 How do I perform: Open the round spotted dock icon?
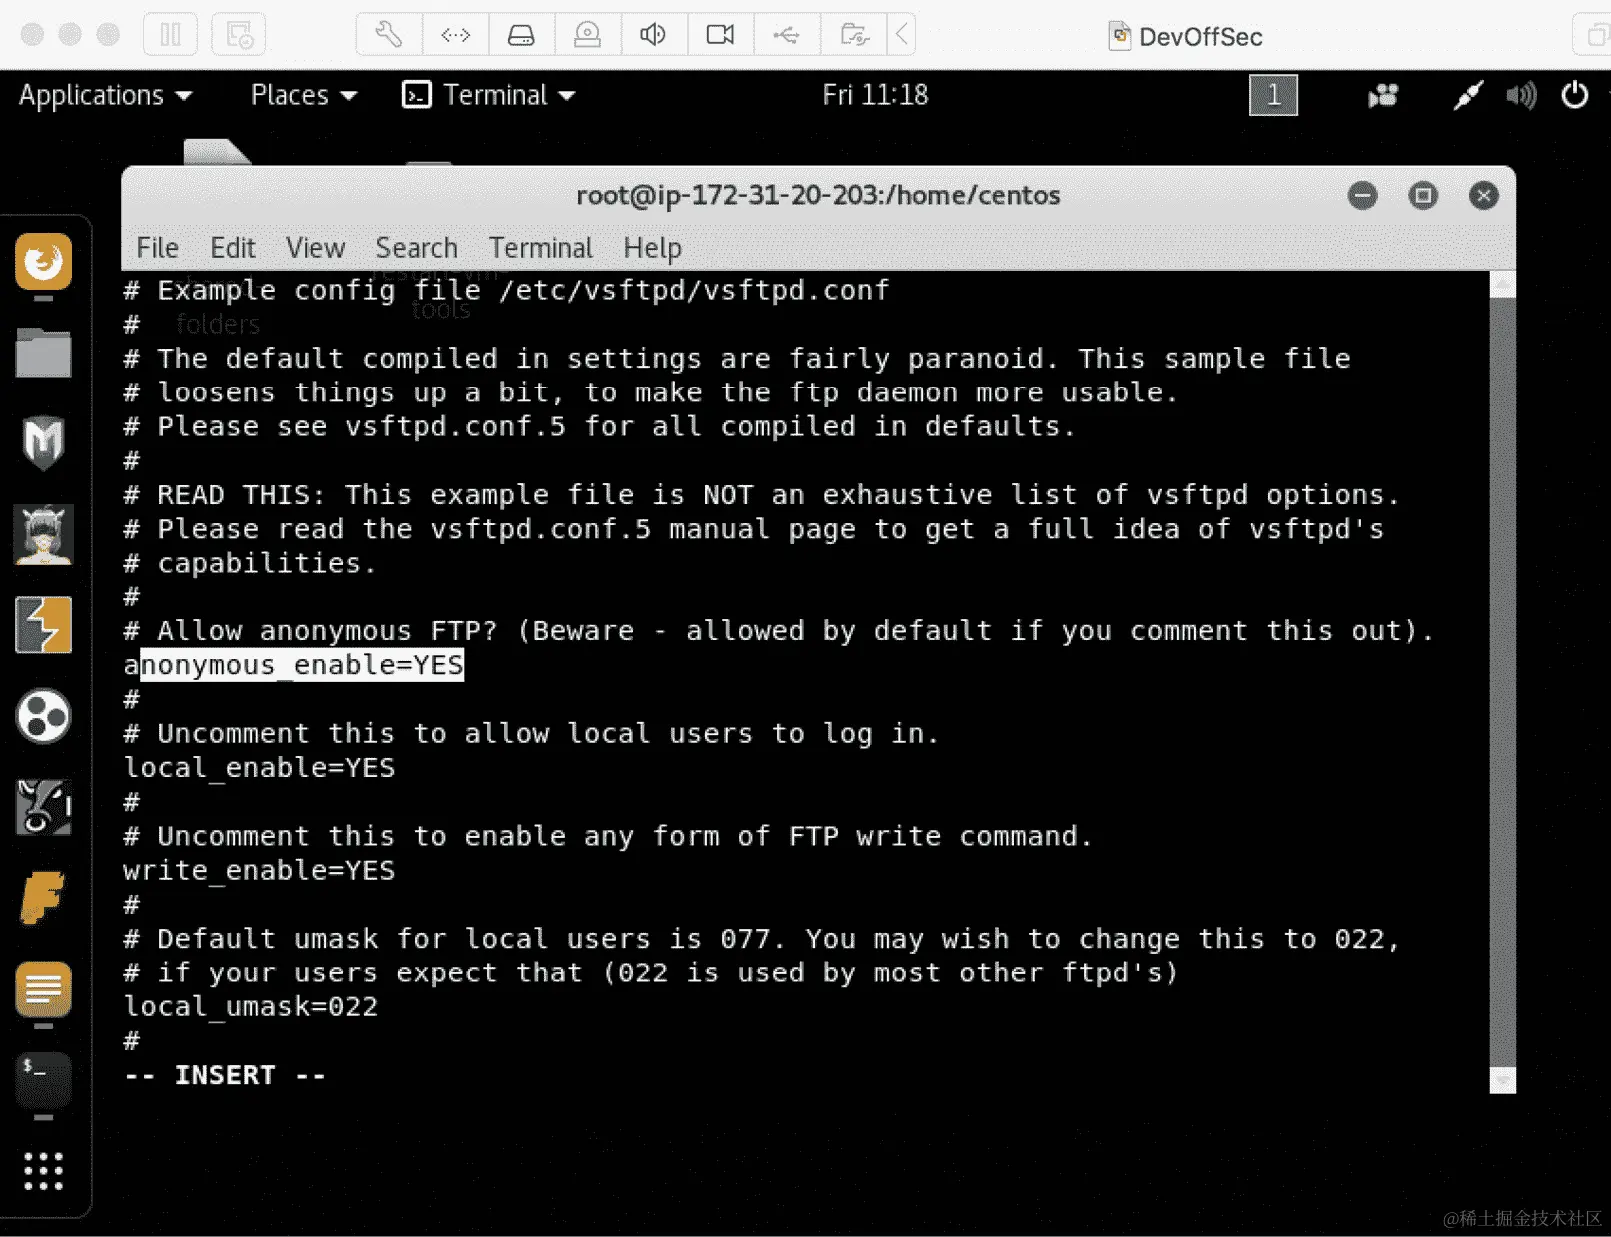(43, 716)
